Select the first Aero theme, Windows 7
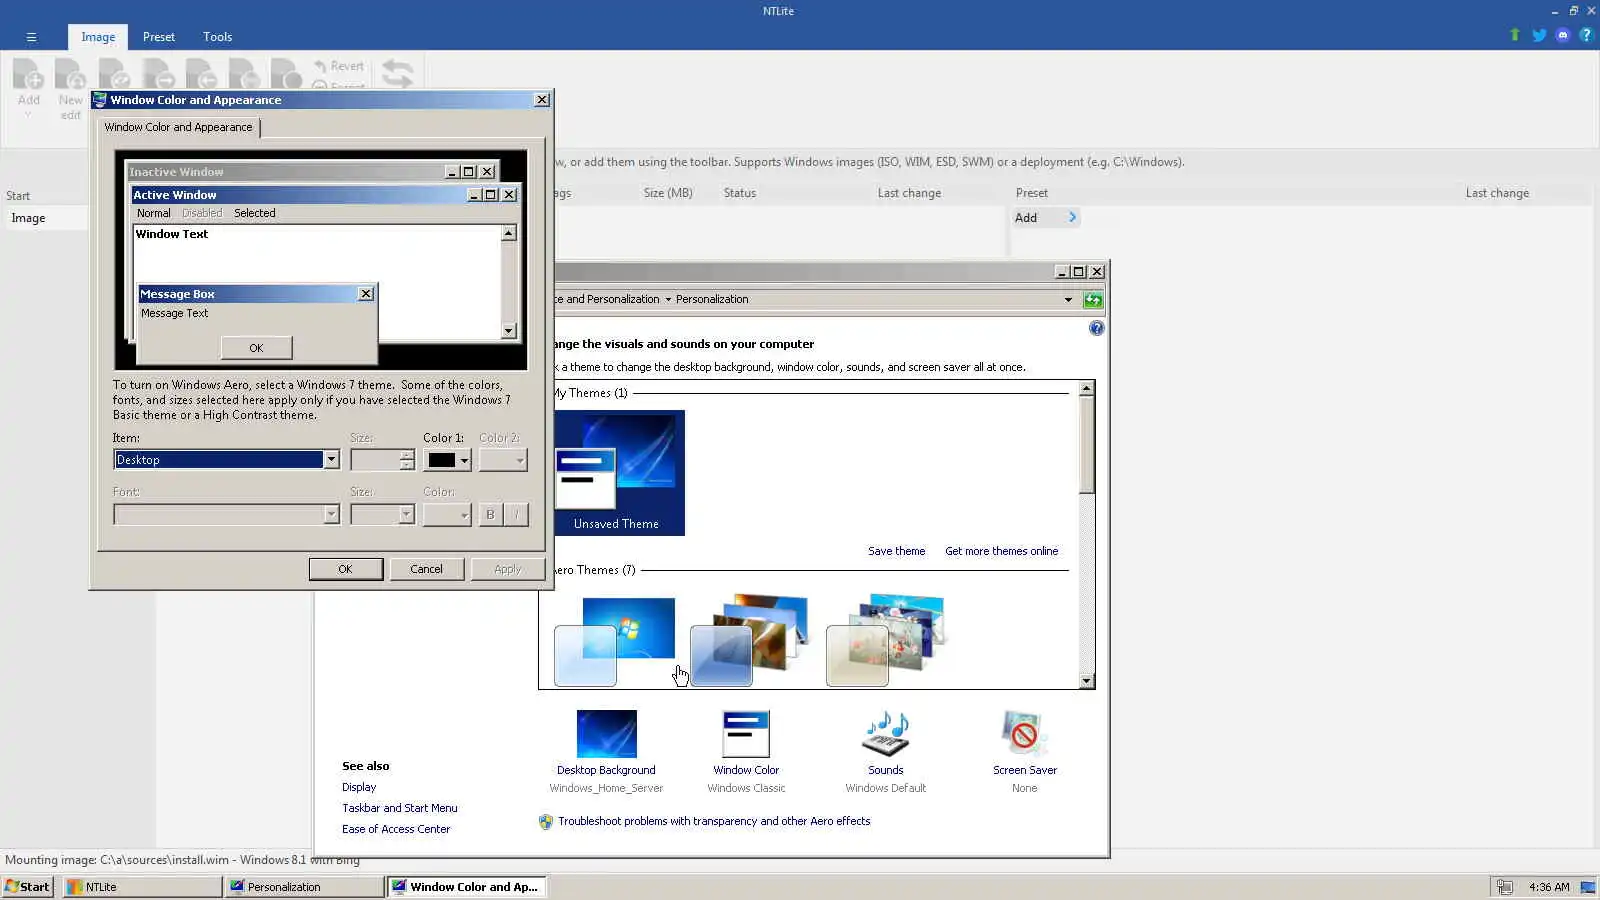This screenshot has height=900, width=1600. pos(614,641)
